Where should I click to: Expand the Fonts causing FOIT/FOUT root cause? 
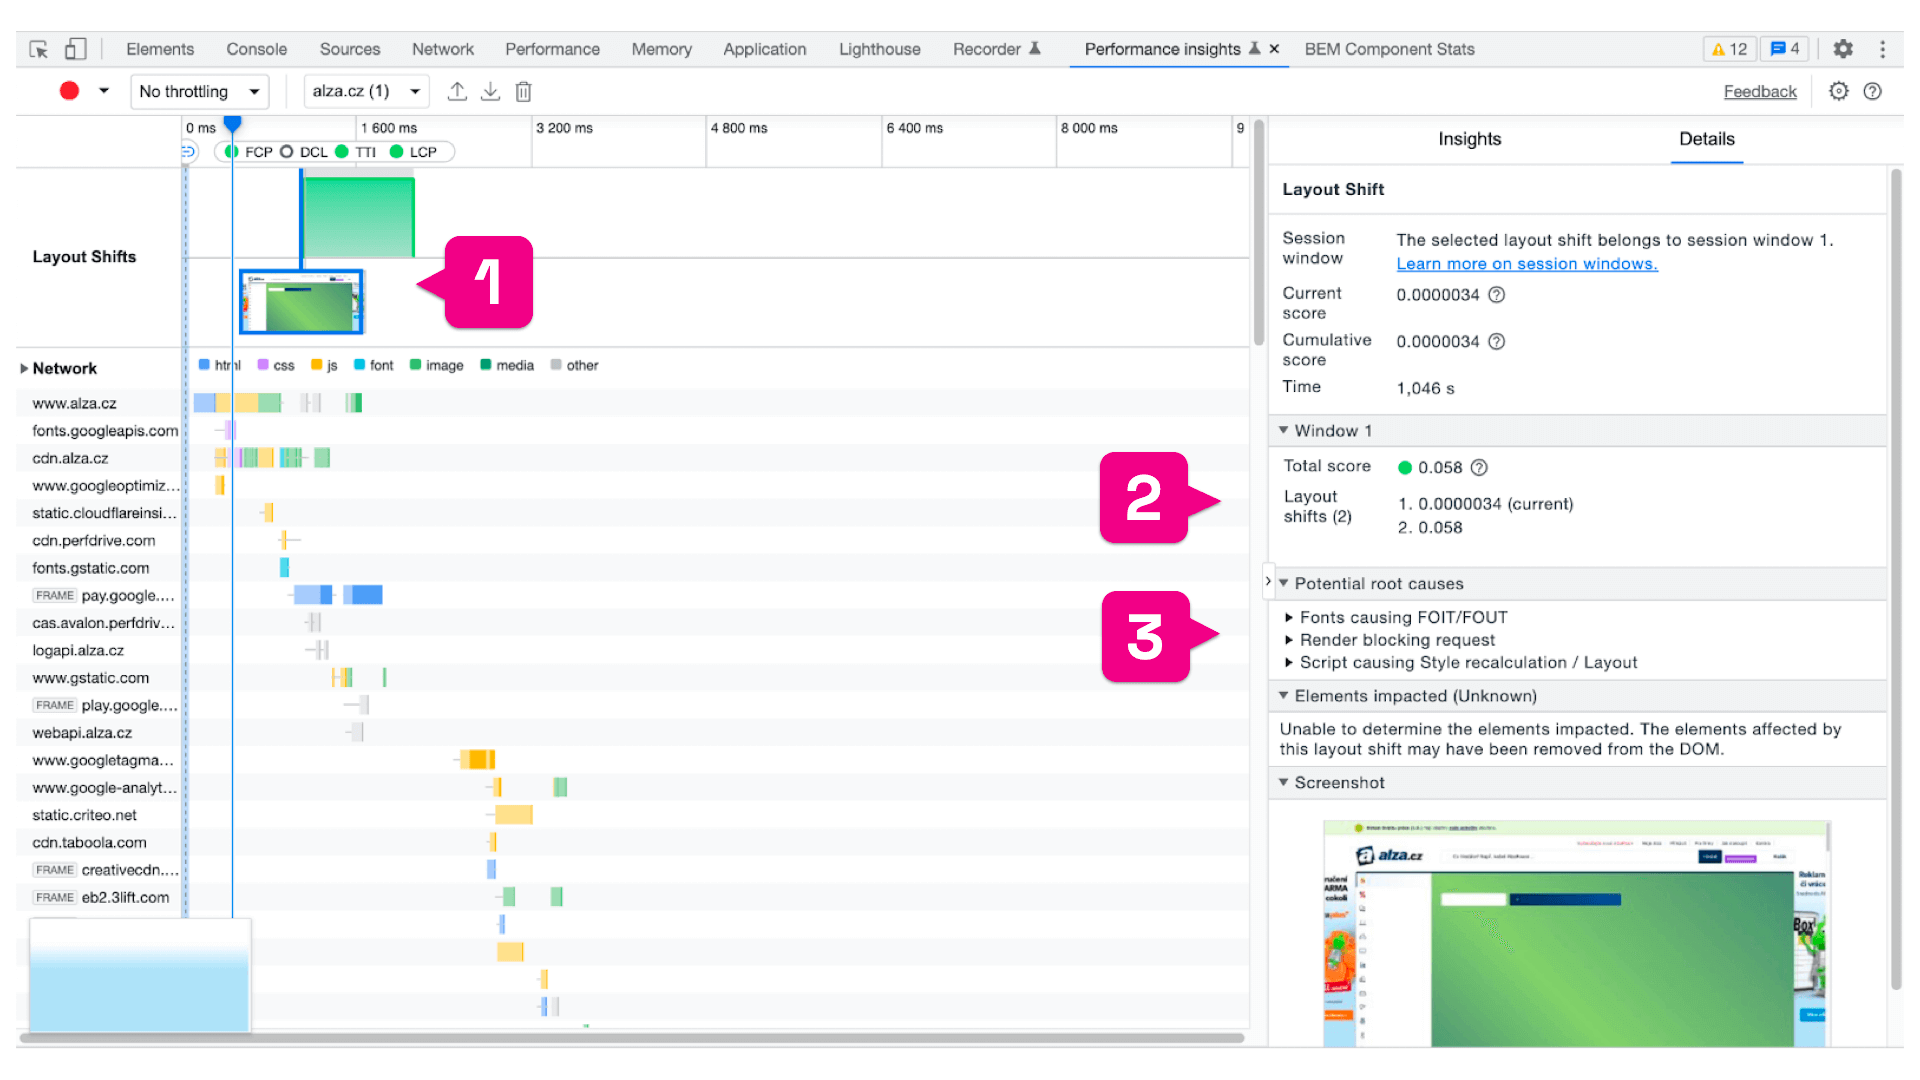1404,617
